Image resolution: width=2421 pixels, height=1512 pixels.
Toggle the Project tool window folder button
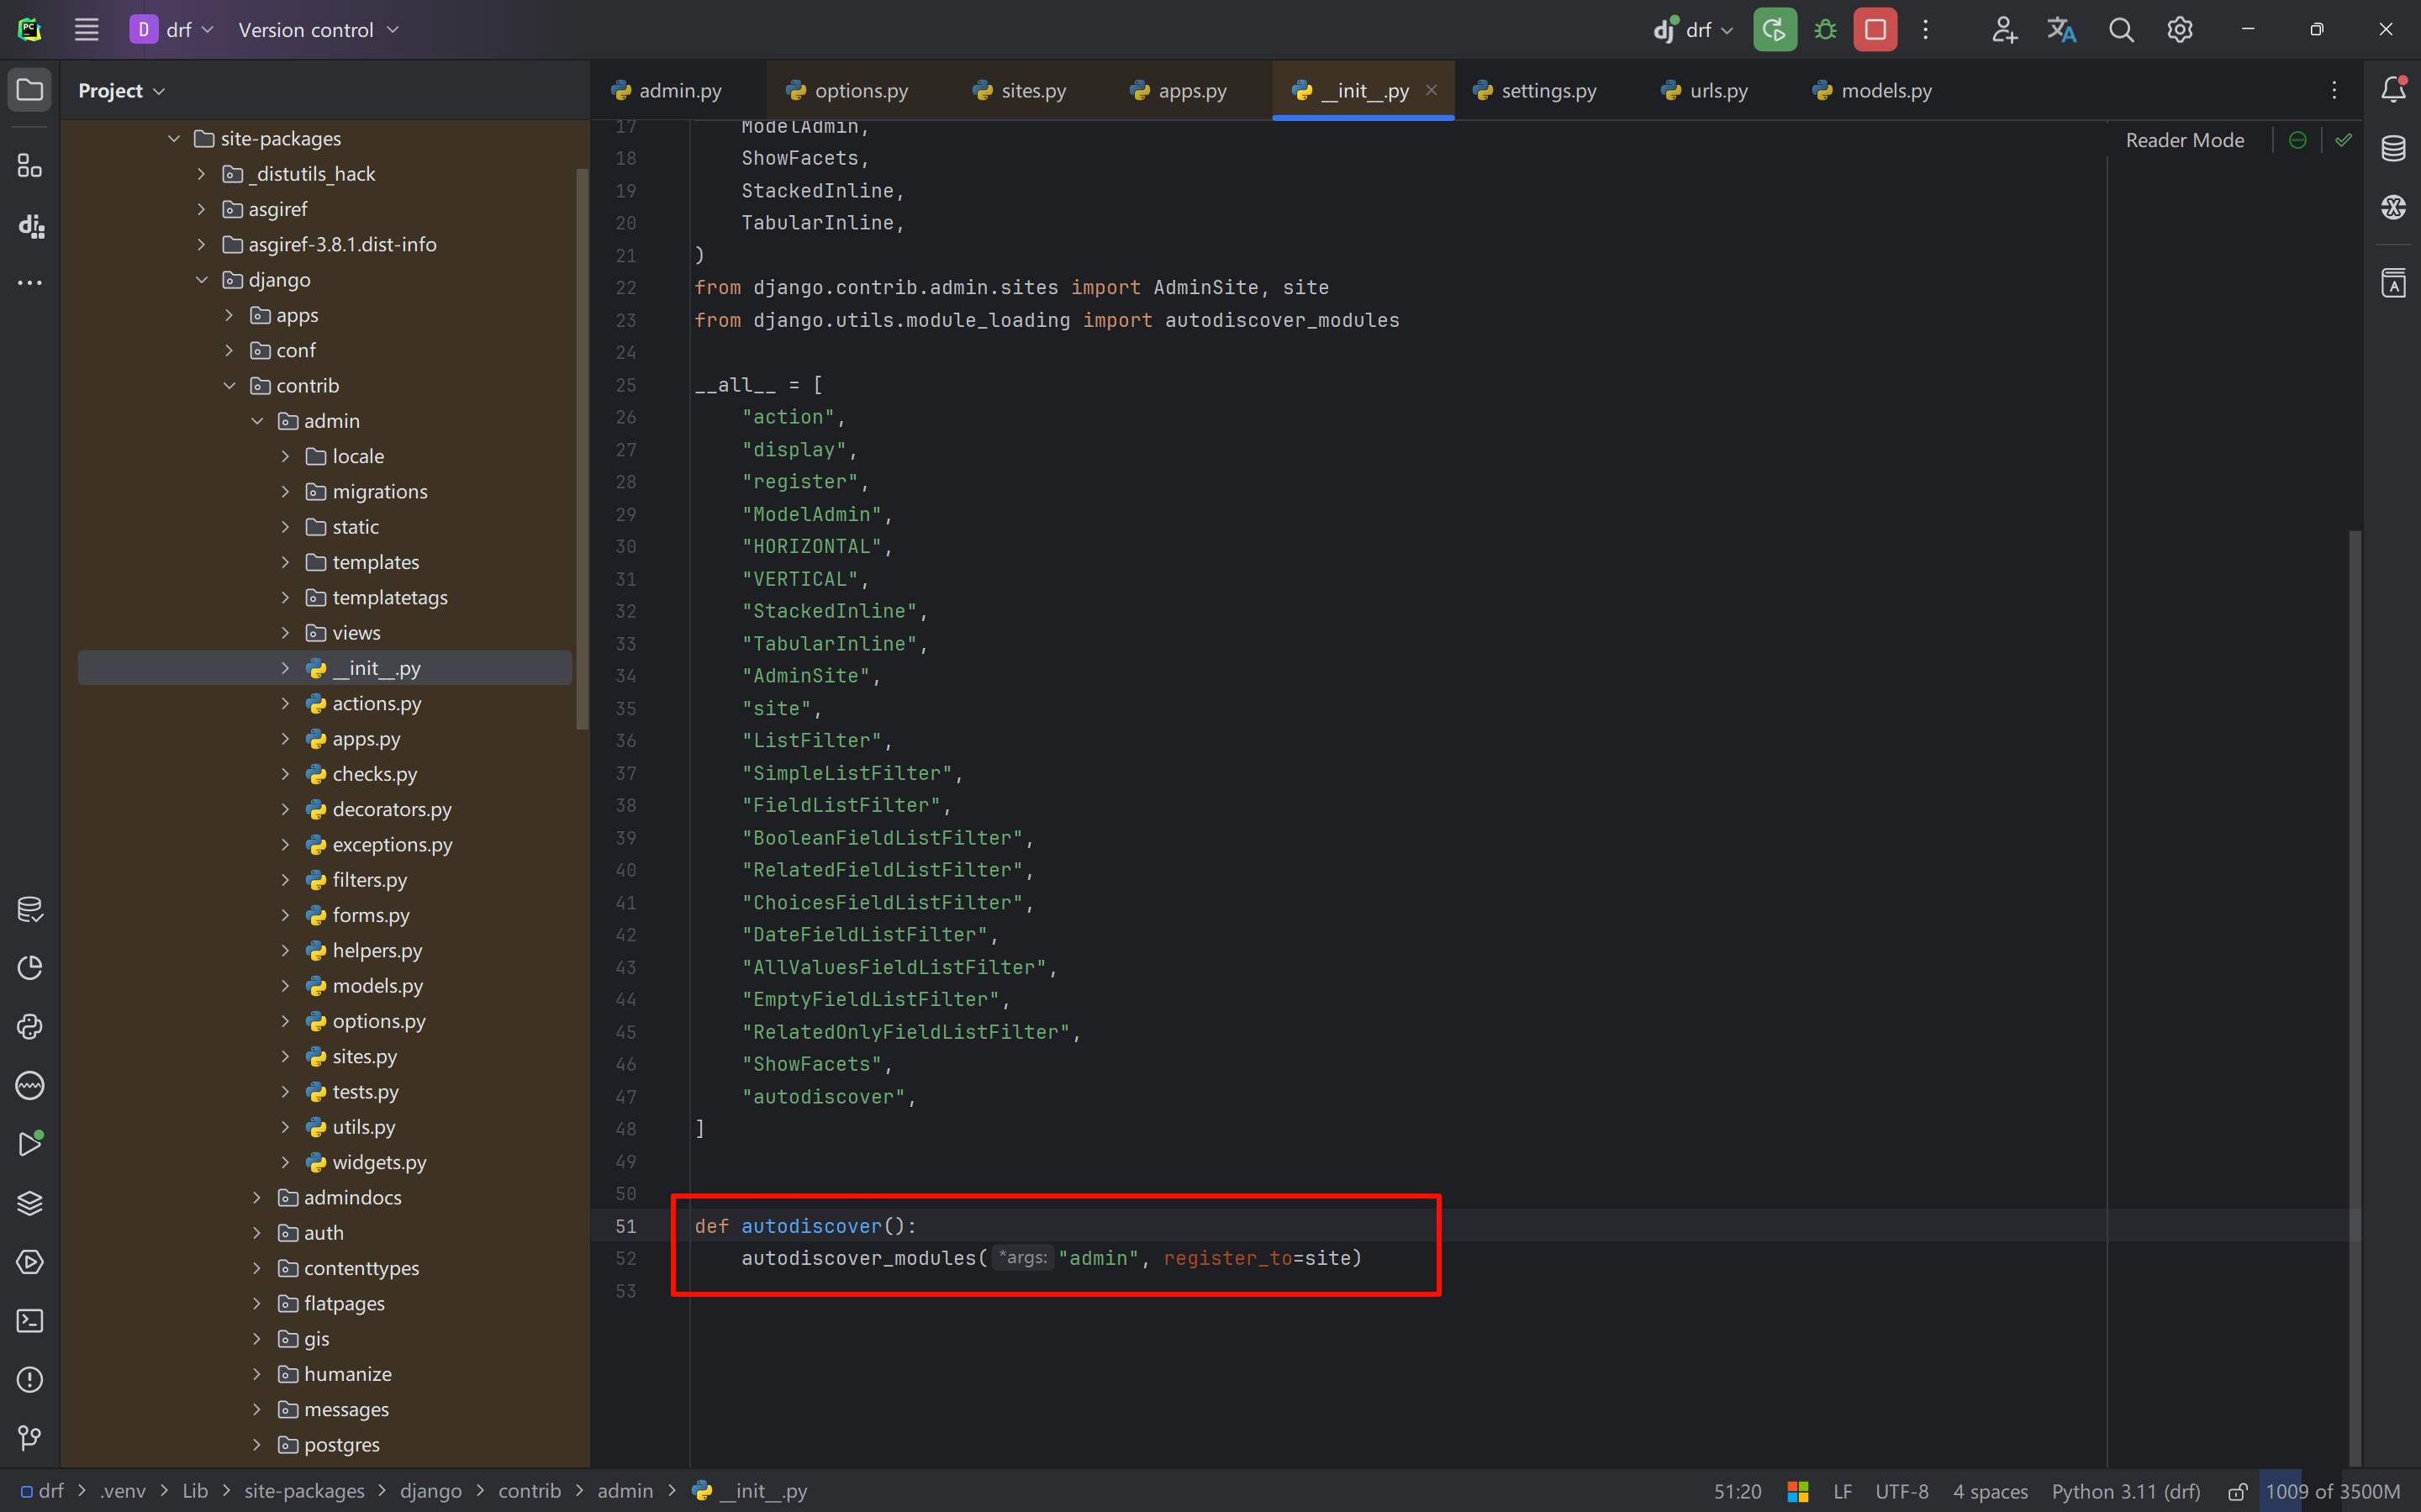(30, 90)
